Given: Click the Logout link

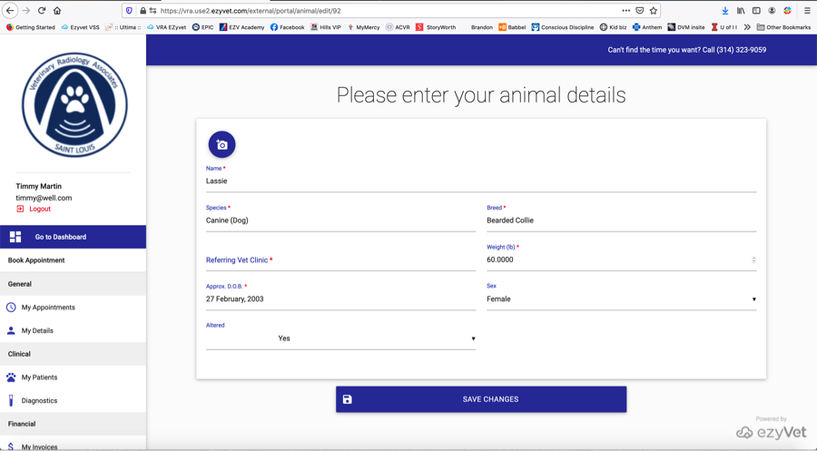Looking at the screenshot, I should point(40,209).
